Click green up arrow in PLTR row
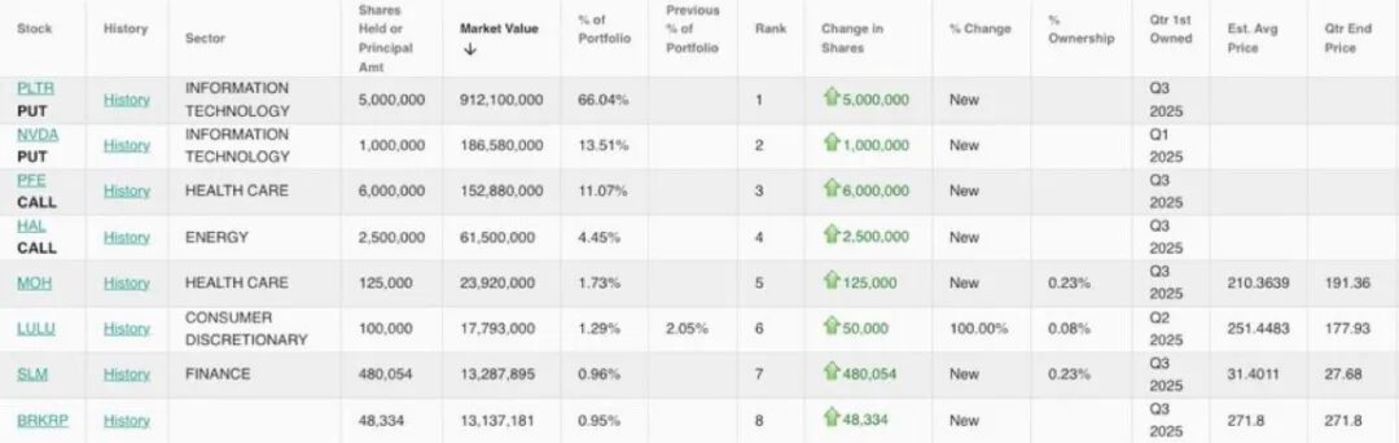1399x443 pixels. click(x=831, y=98)
